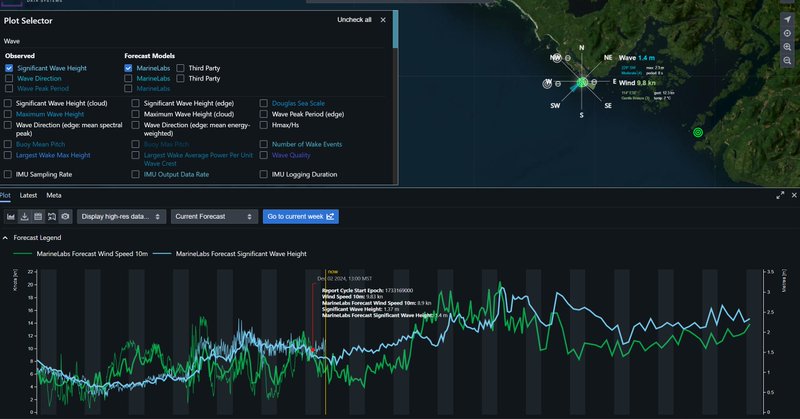The height and width of the screenshot is (419, 800).
Task: Enable observed Wave Direction checkbox
Action: 9,79
